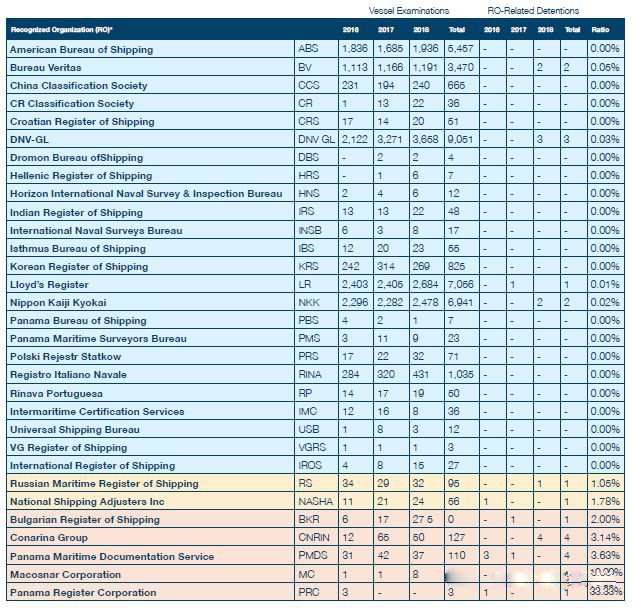This screenshot has height=608, width=633.
Task: Click 'International Naval Surveys Bureau' text
Action: pyautogui.click(x=96, y=231)
